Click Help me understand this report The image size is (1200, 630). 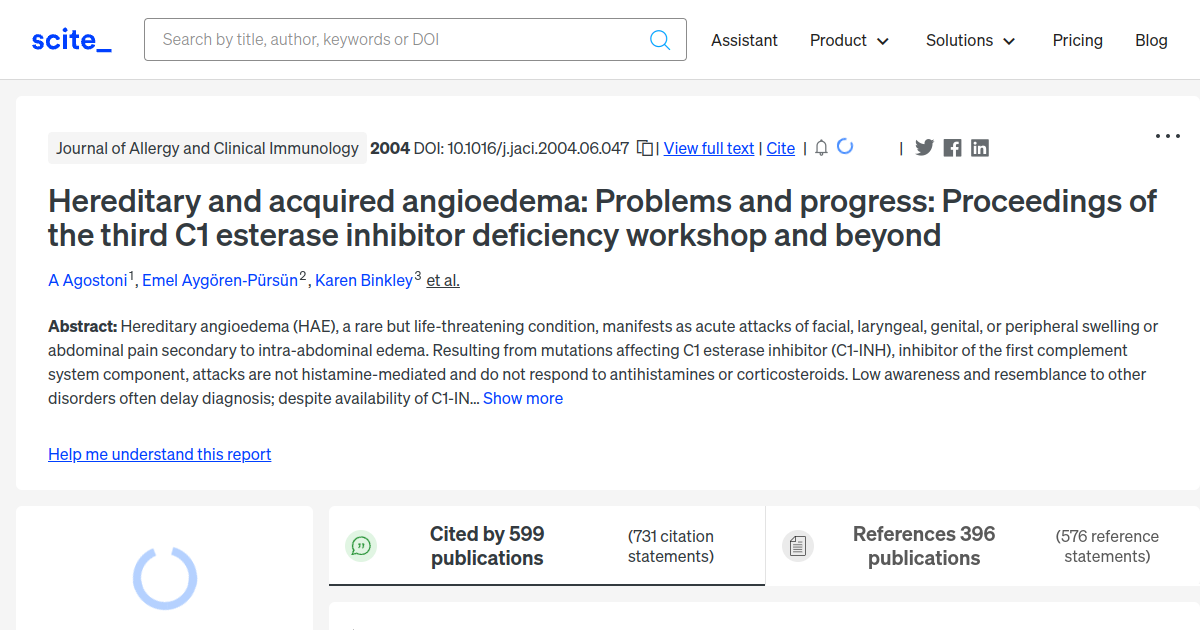point(159,454)
